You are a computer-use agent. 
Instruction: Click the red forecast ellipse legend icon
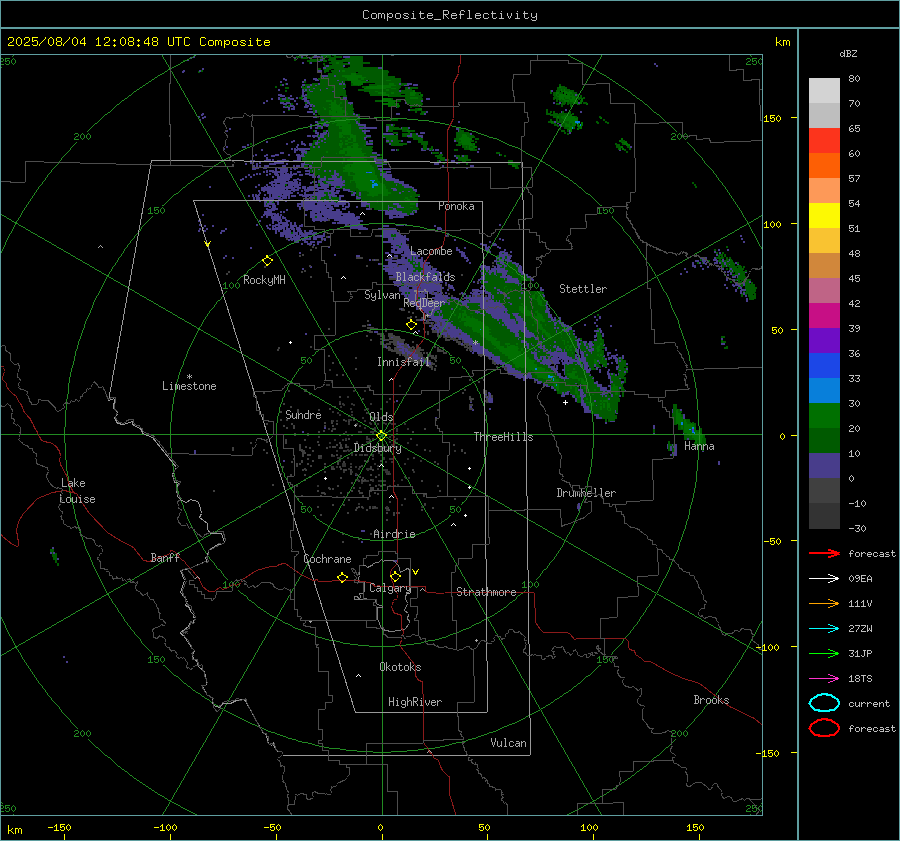click(x=824, y=728)
